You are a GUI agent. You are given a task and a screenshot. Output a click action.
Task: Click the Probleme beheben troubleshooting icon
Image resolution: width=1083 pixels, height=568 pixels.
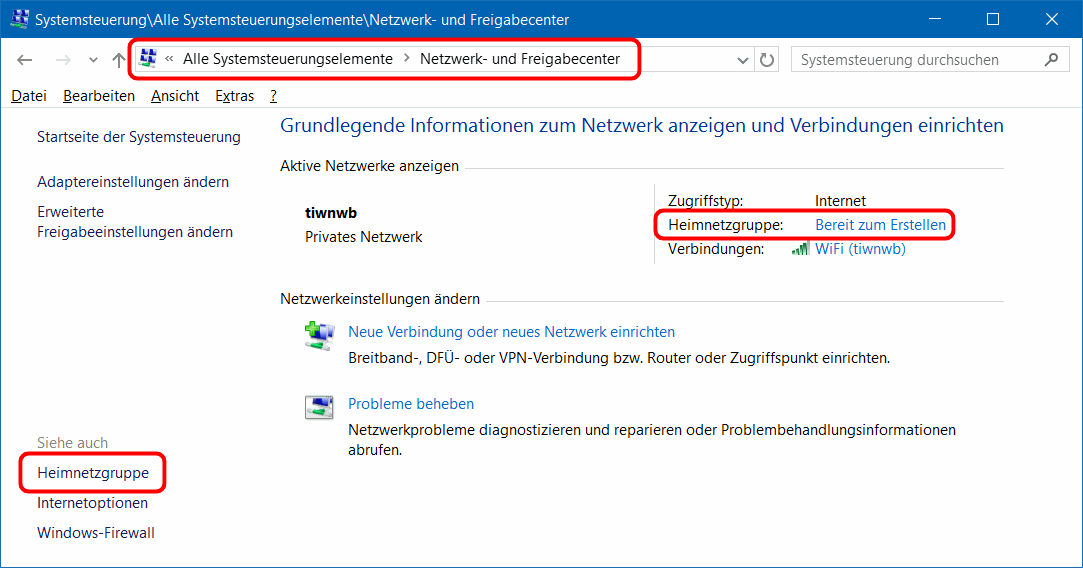click(x=319, y=407)
